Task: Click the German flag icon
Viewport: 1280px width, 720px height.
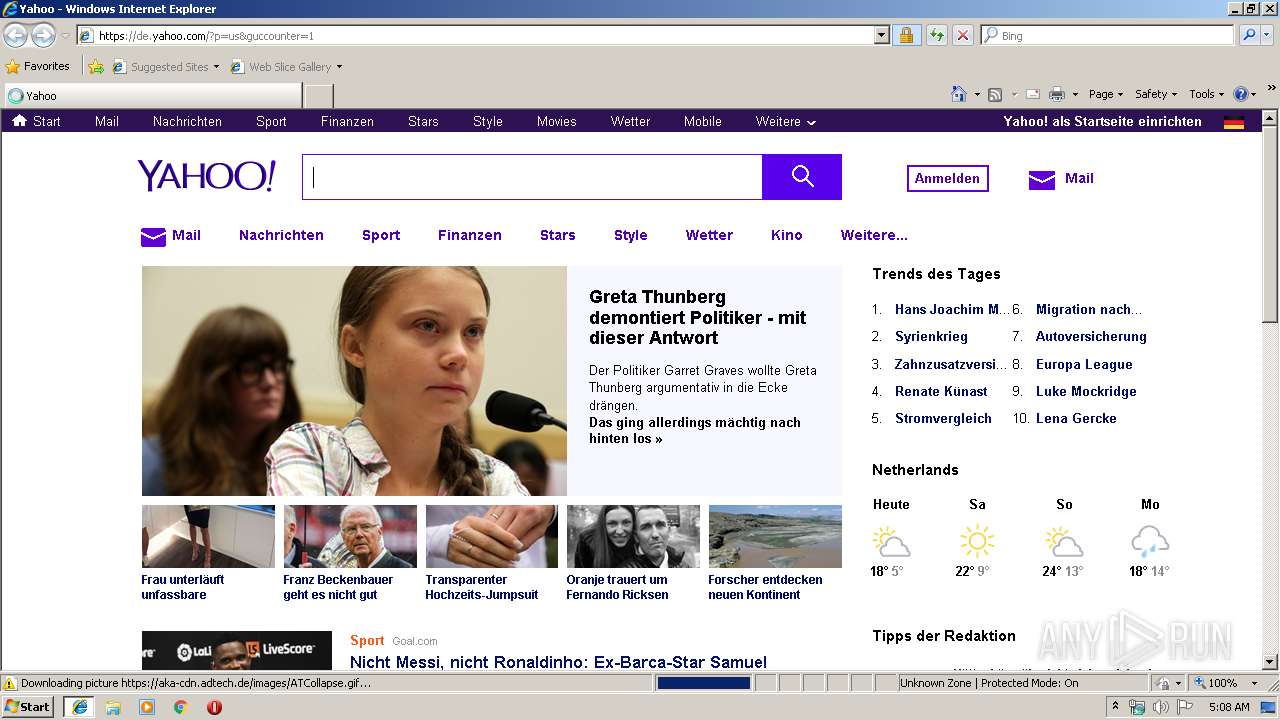Action: point(1234,122)
